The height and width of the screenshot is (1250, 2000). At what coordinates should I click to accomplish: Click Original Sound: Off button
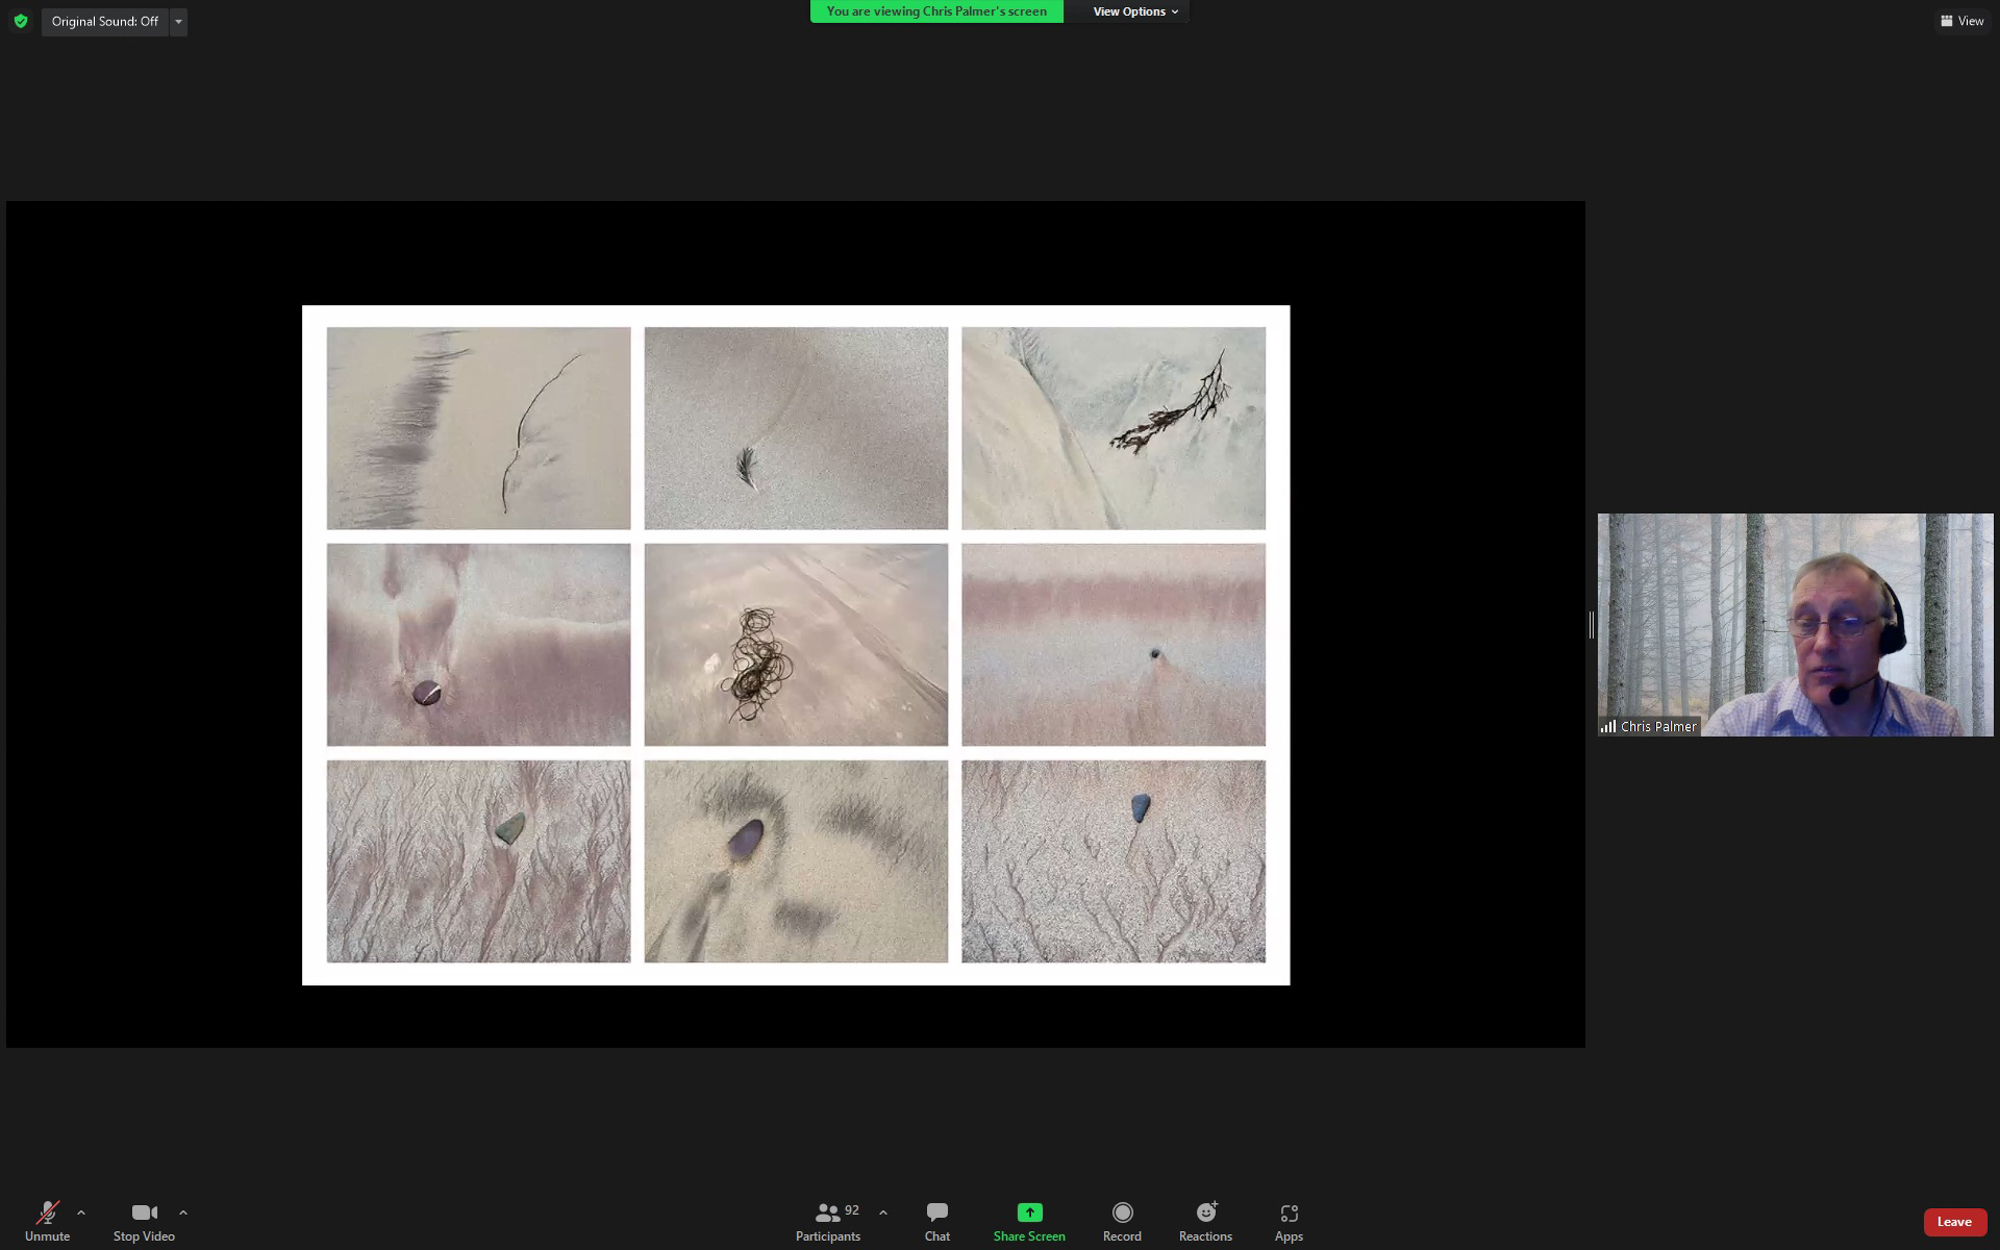105,21
